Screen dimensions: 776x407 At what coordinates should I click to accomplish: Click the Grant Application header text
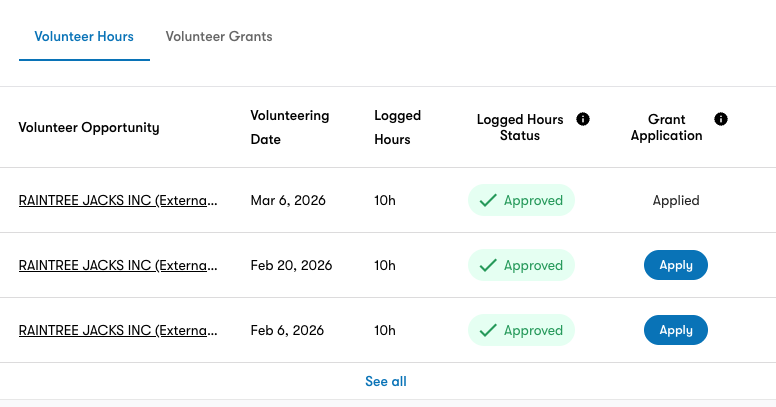tap(666, 127)
